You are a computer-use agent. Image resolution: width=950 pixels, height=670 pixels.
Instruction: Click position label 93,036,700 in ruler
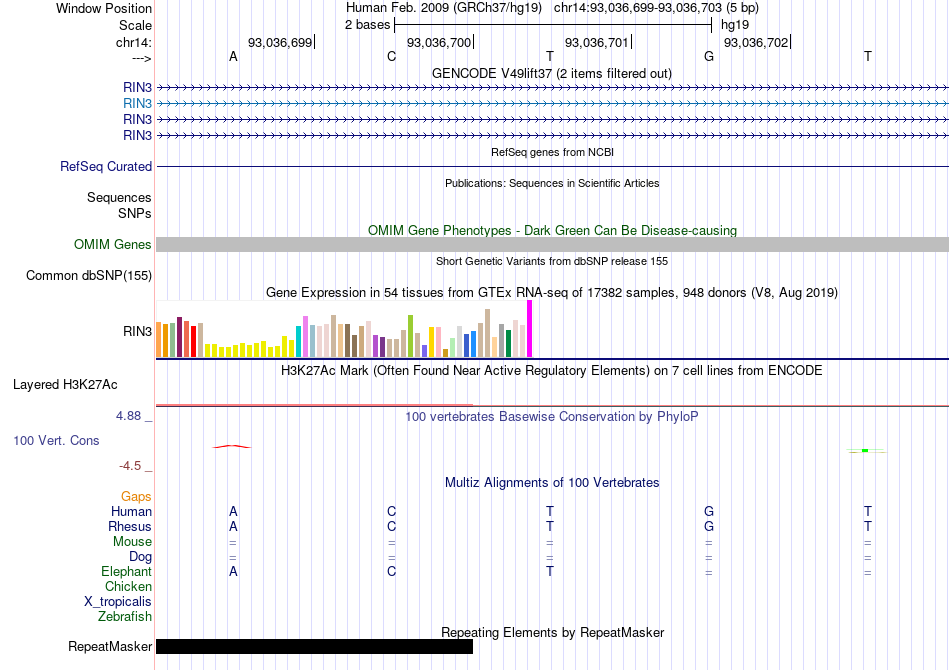tap(439, 42)
